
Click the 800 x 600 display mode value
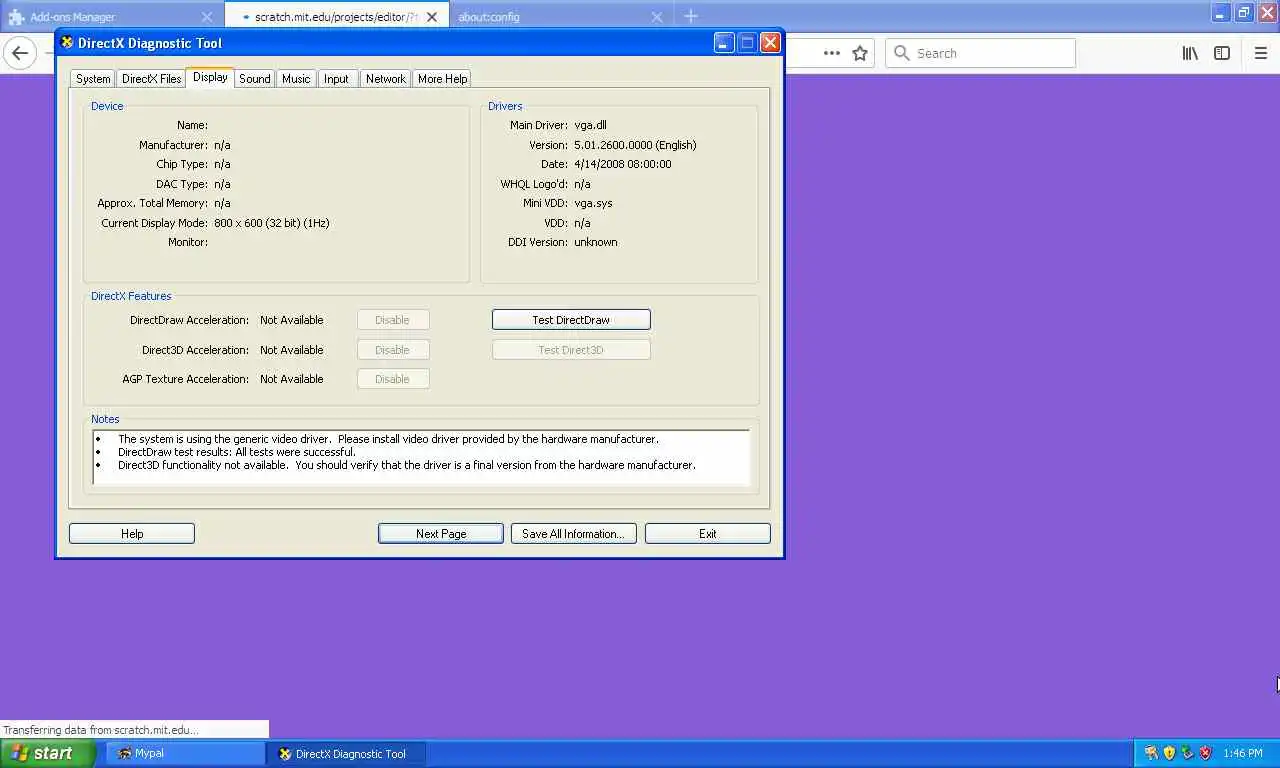click(x=271, y=223)
